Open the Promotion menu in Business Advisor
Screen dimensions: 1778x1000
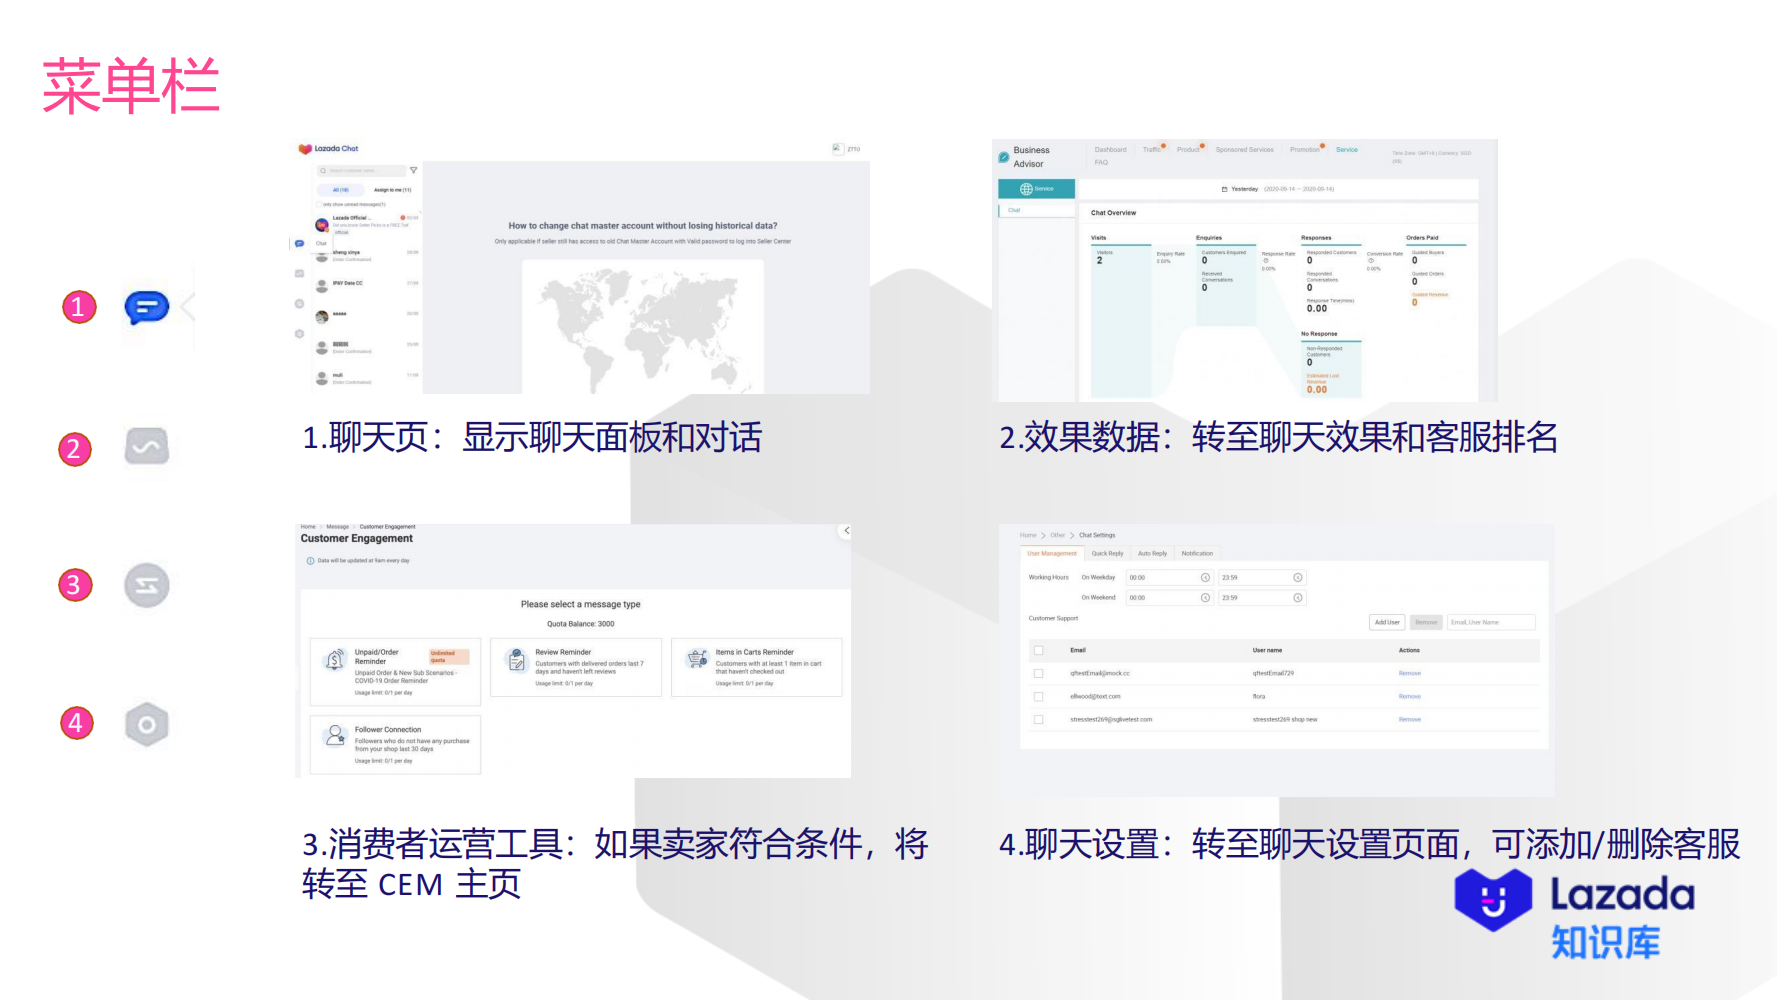pos(1304,150)
